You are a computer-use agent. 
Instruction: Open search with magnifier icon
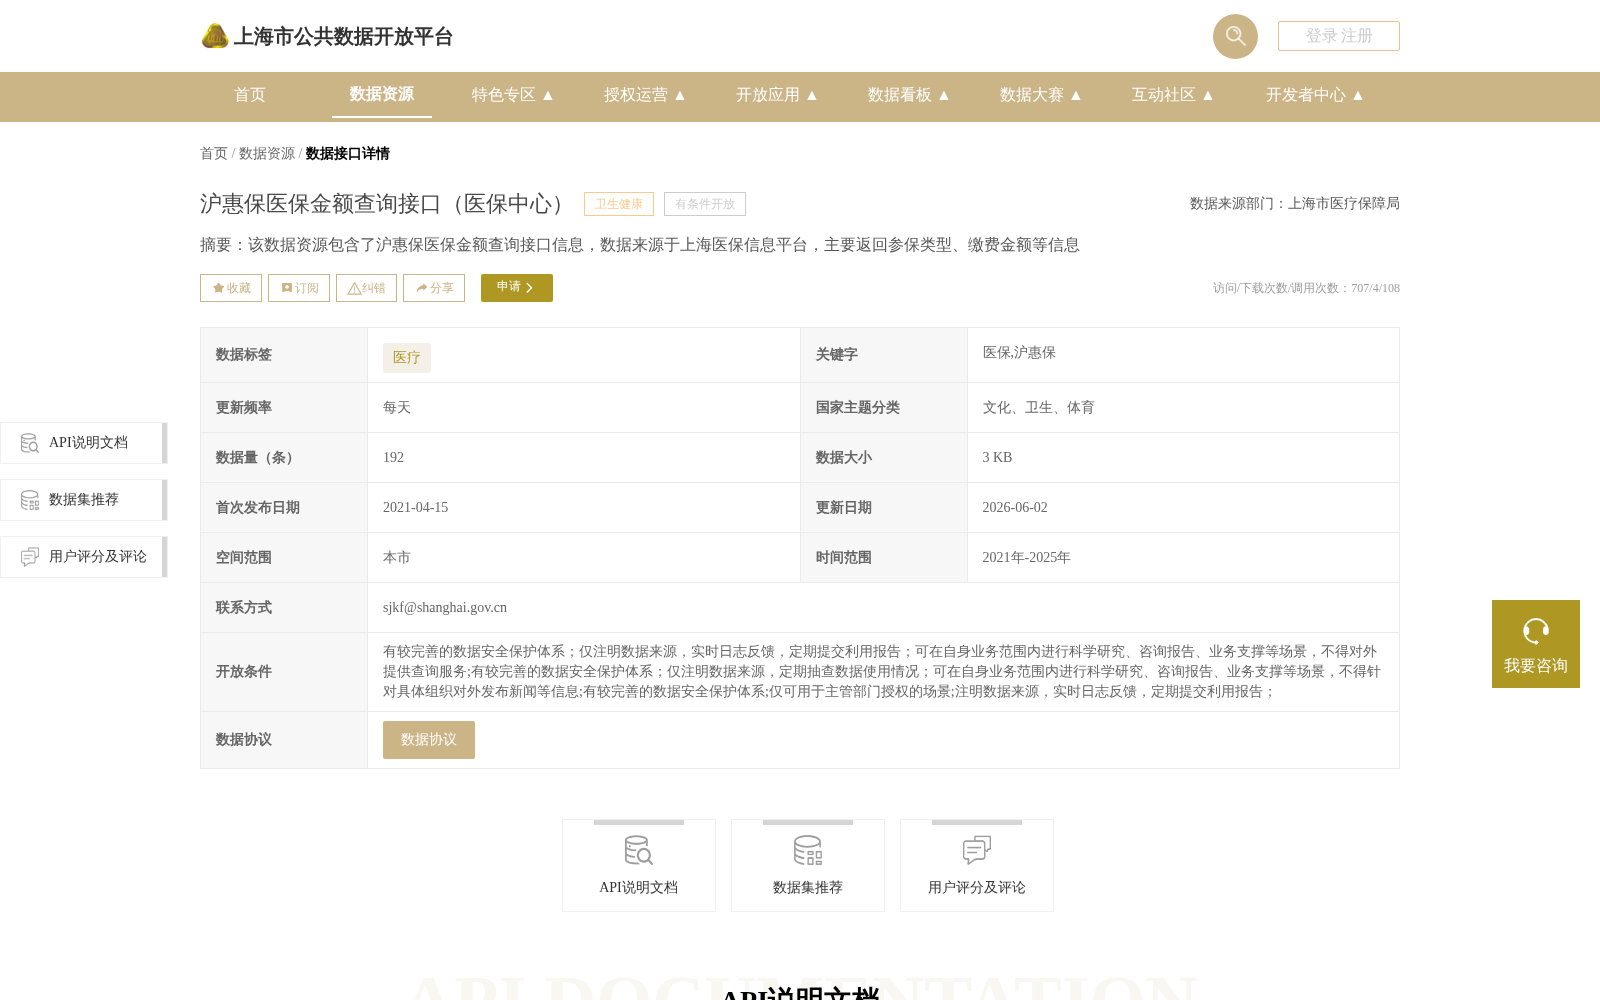tap(1235, 36)
